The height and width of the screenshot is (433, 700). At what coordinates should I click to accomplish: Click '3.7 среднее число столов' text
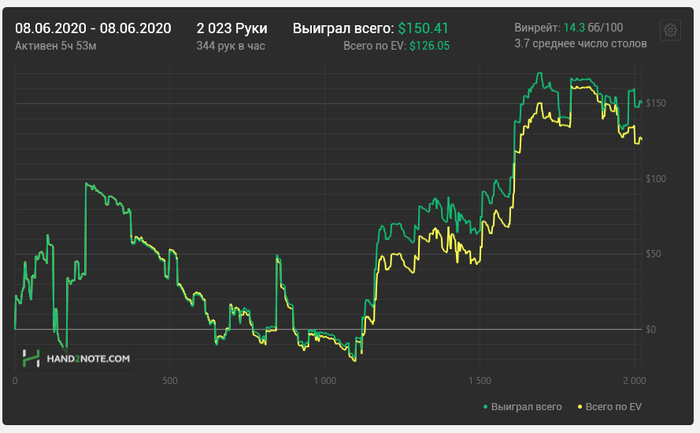click(x=580, y=44)
